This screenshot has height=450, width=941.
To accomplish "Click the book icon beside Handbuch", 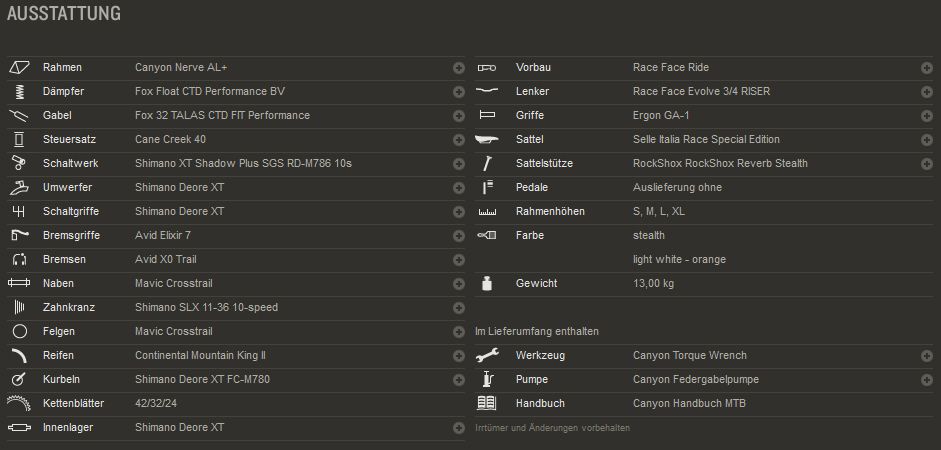I will click(x=487, y=403).
